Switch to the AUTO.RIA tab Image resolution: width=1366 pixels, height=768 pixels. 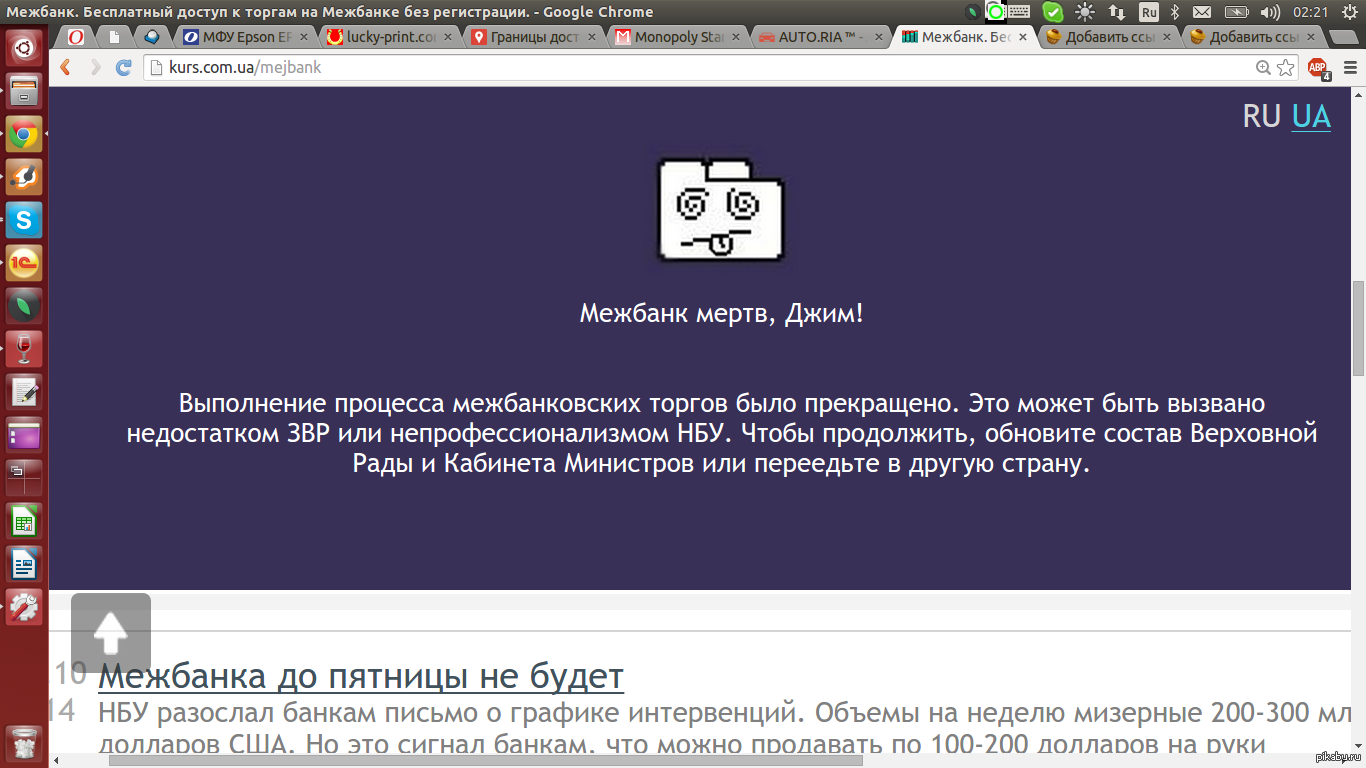click(820, 38)
